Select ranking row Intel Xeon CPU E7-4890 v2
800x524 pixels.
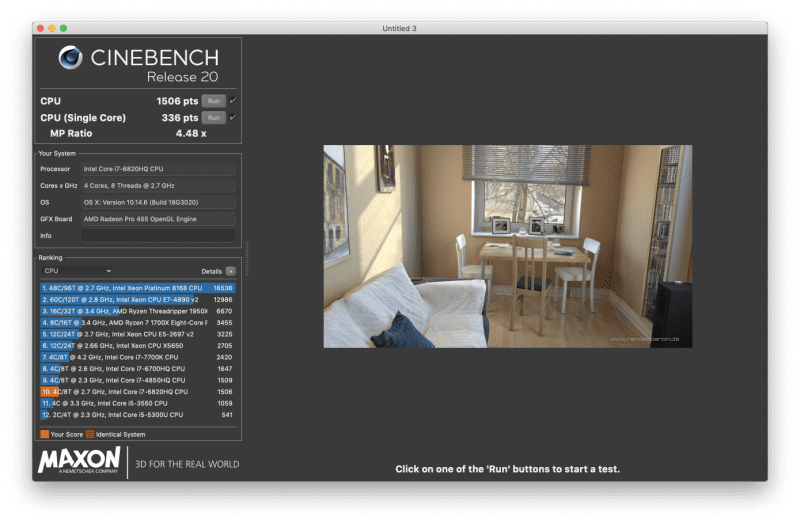[x=138, y=300]
